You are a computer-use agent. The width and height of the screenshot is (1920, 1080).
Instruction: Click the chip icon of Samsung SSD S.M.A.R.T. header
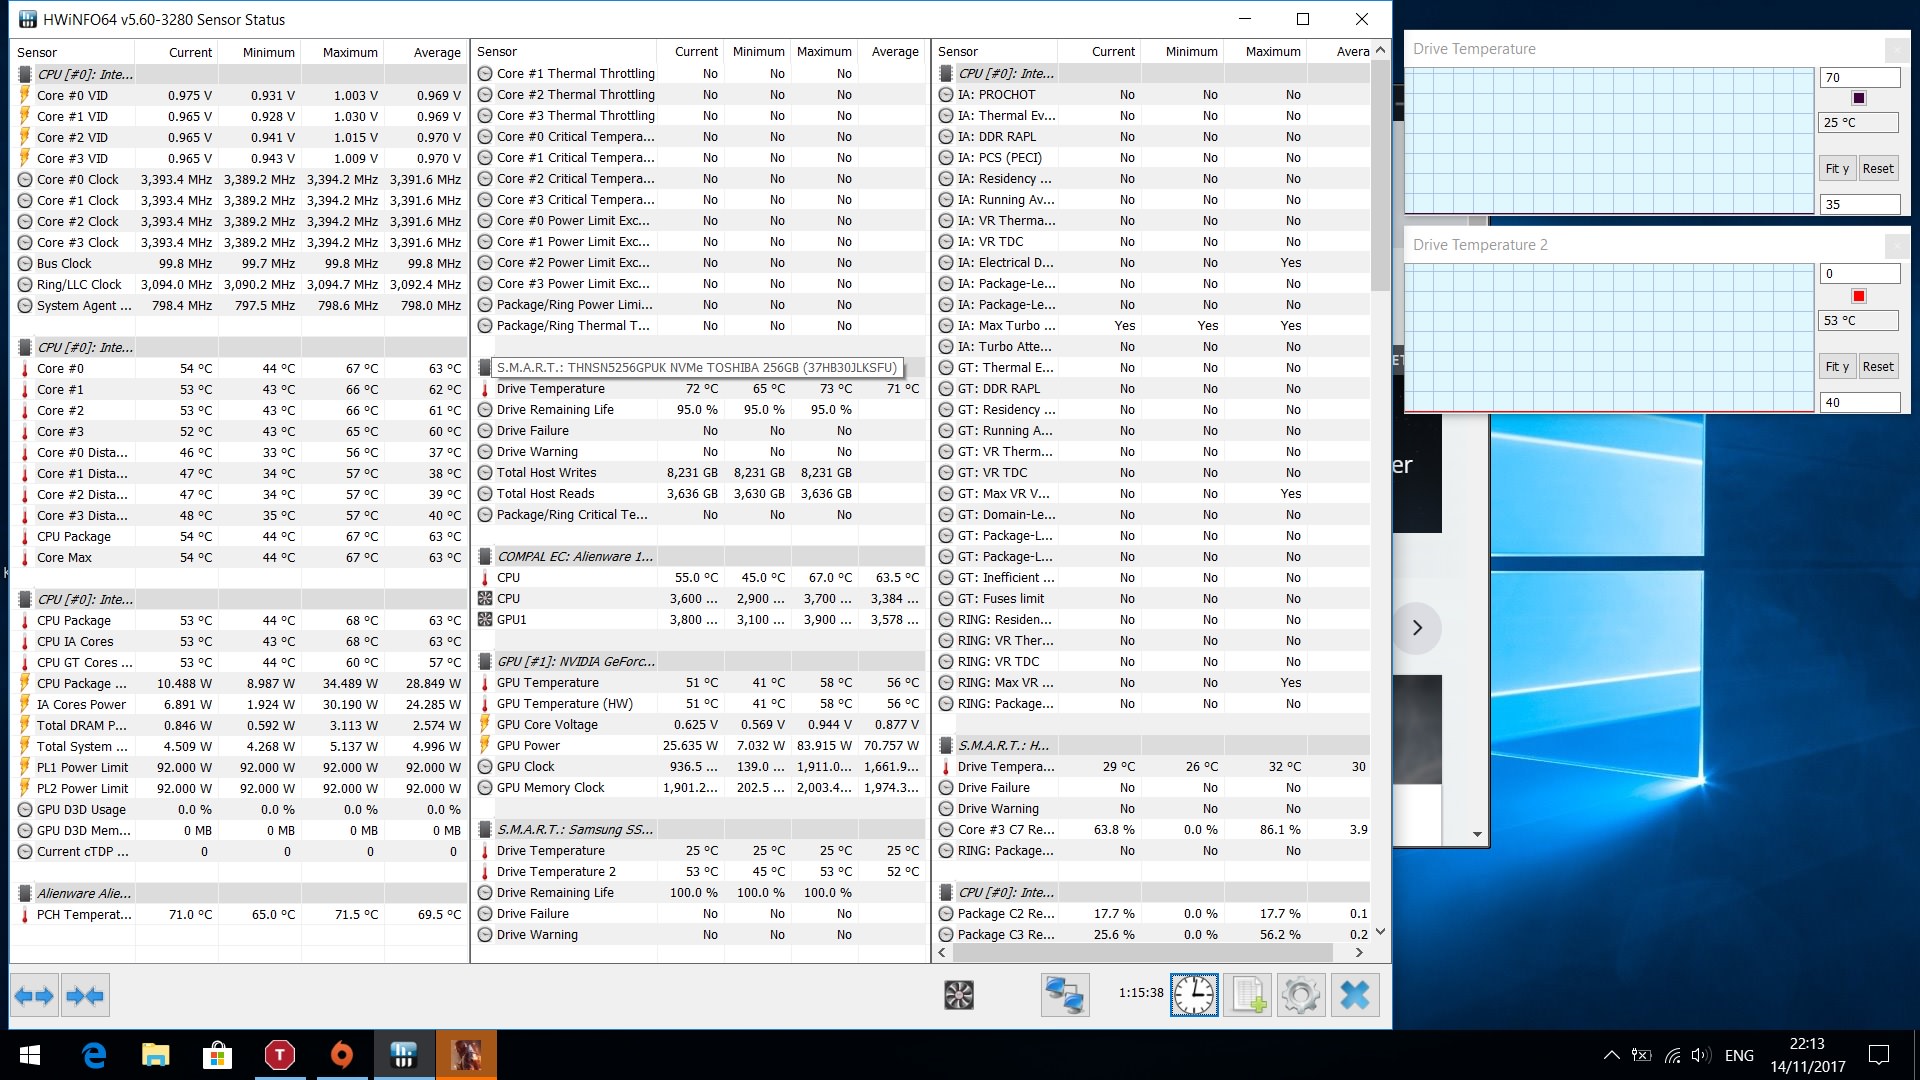click(x=484, y=830)
